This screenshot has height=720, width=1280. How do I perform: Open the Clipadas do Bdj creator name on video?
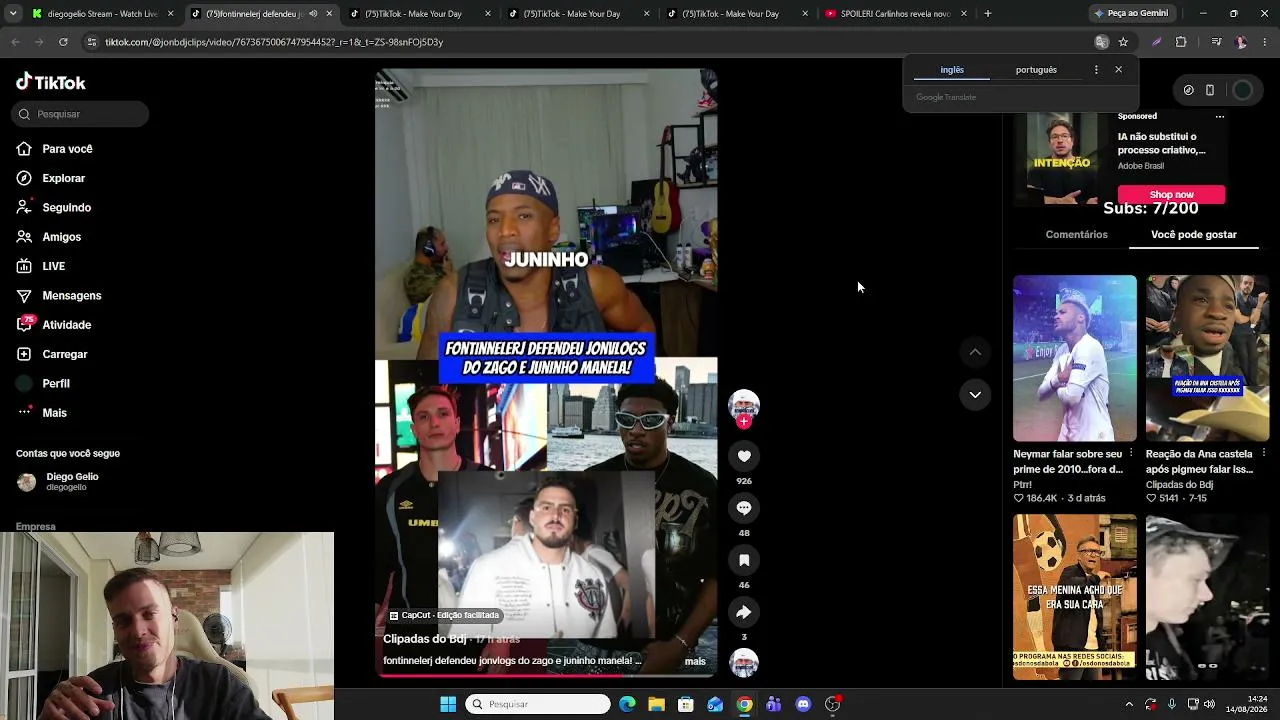(425, 639)
